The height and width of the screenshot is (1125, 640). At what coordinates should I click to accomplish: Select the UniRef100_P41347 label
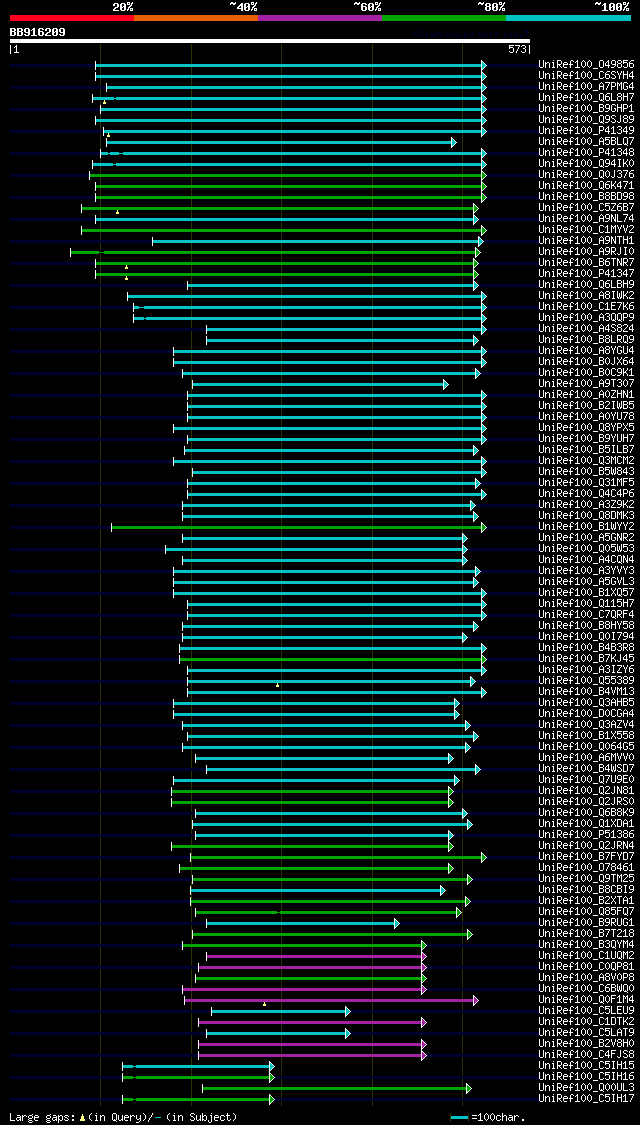[586, 274]
